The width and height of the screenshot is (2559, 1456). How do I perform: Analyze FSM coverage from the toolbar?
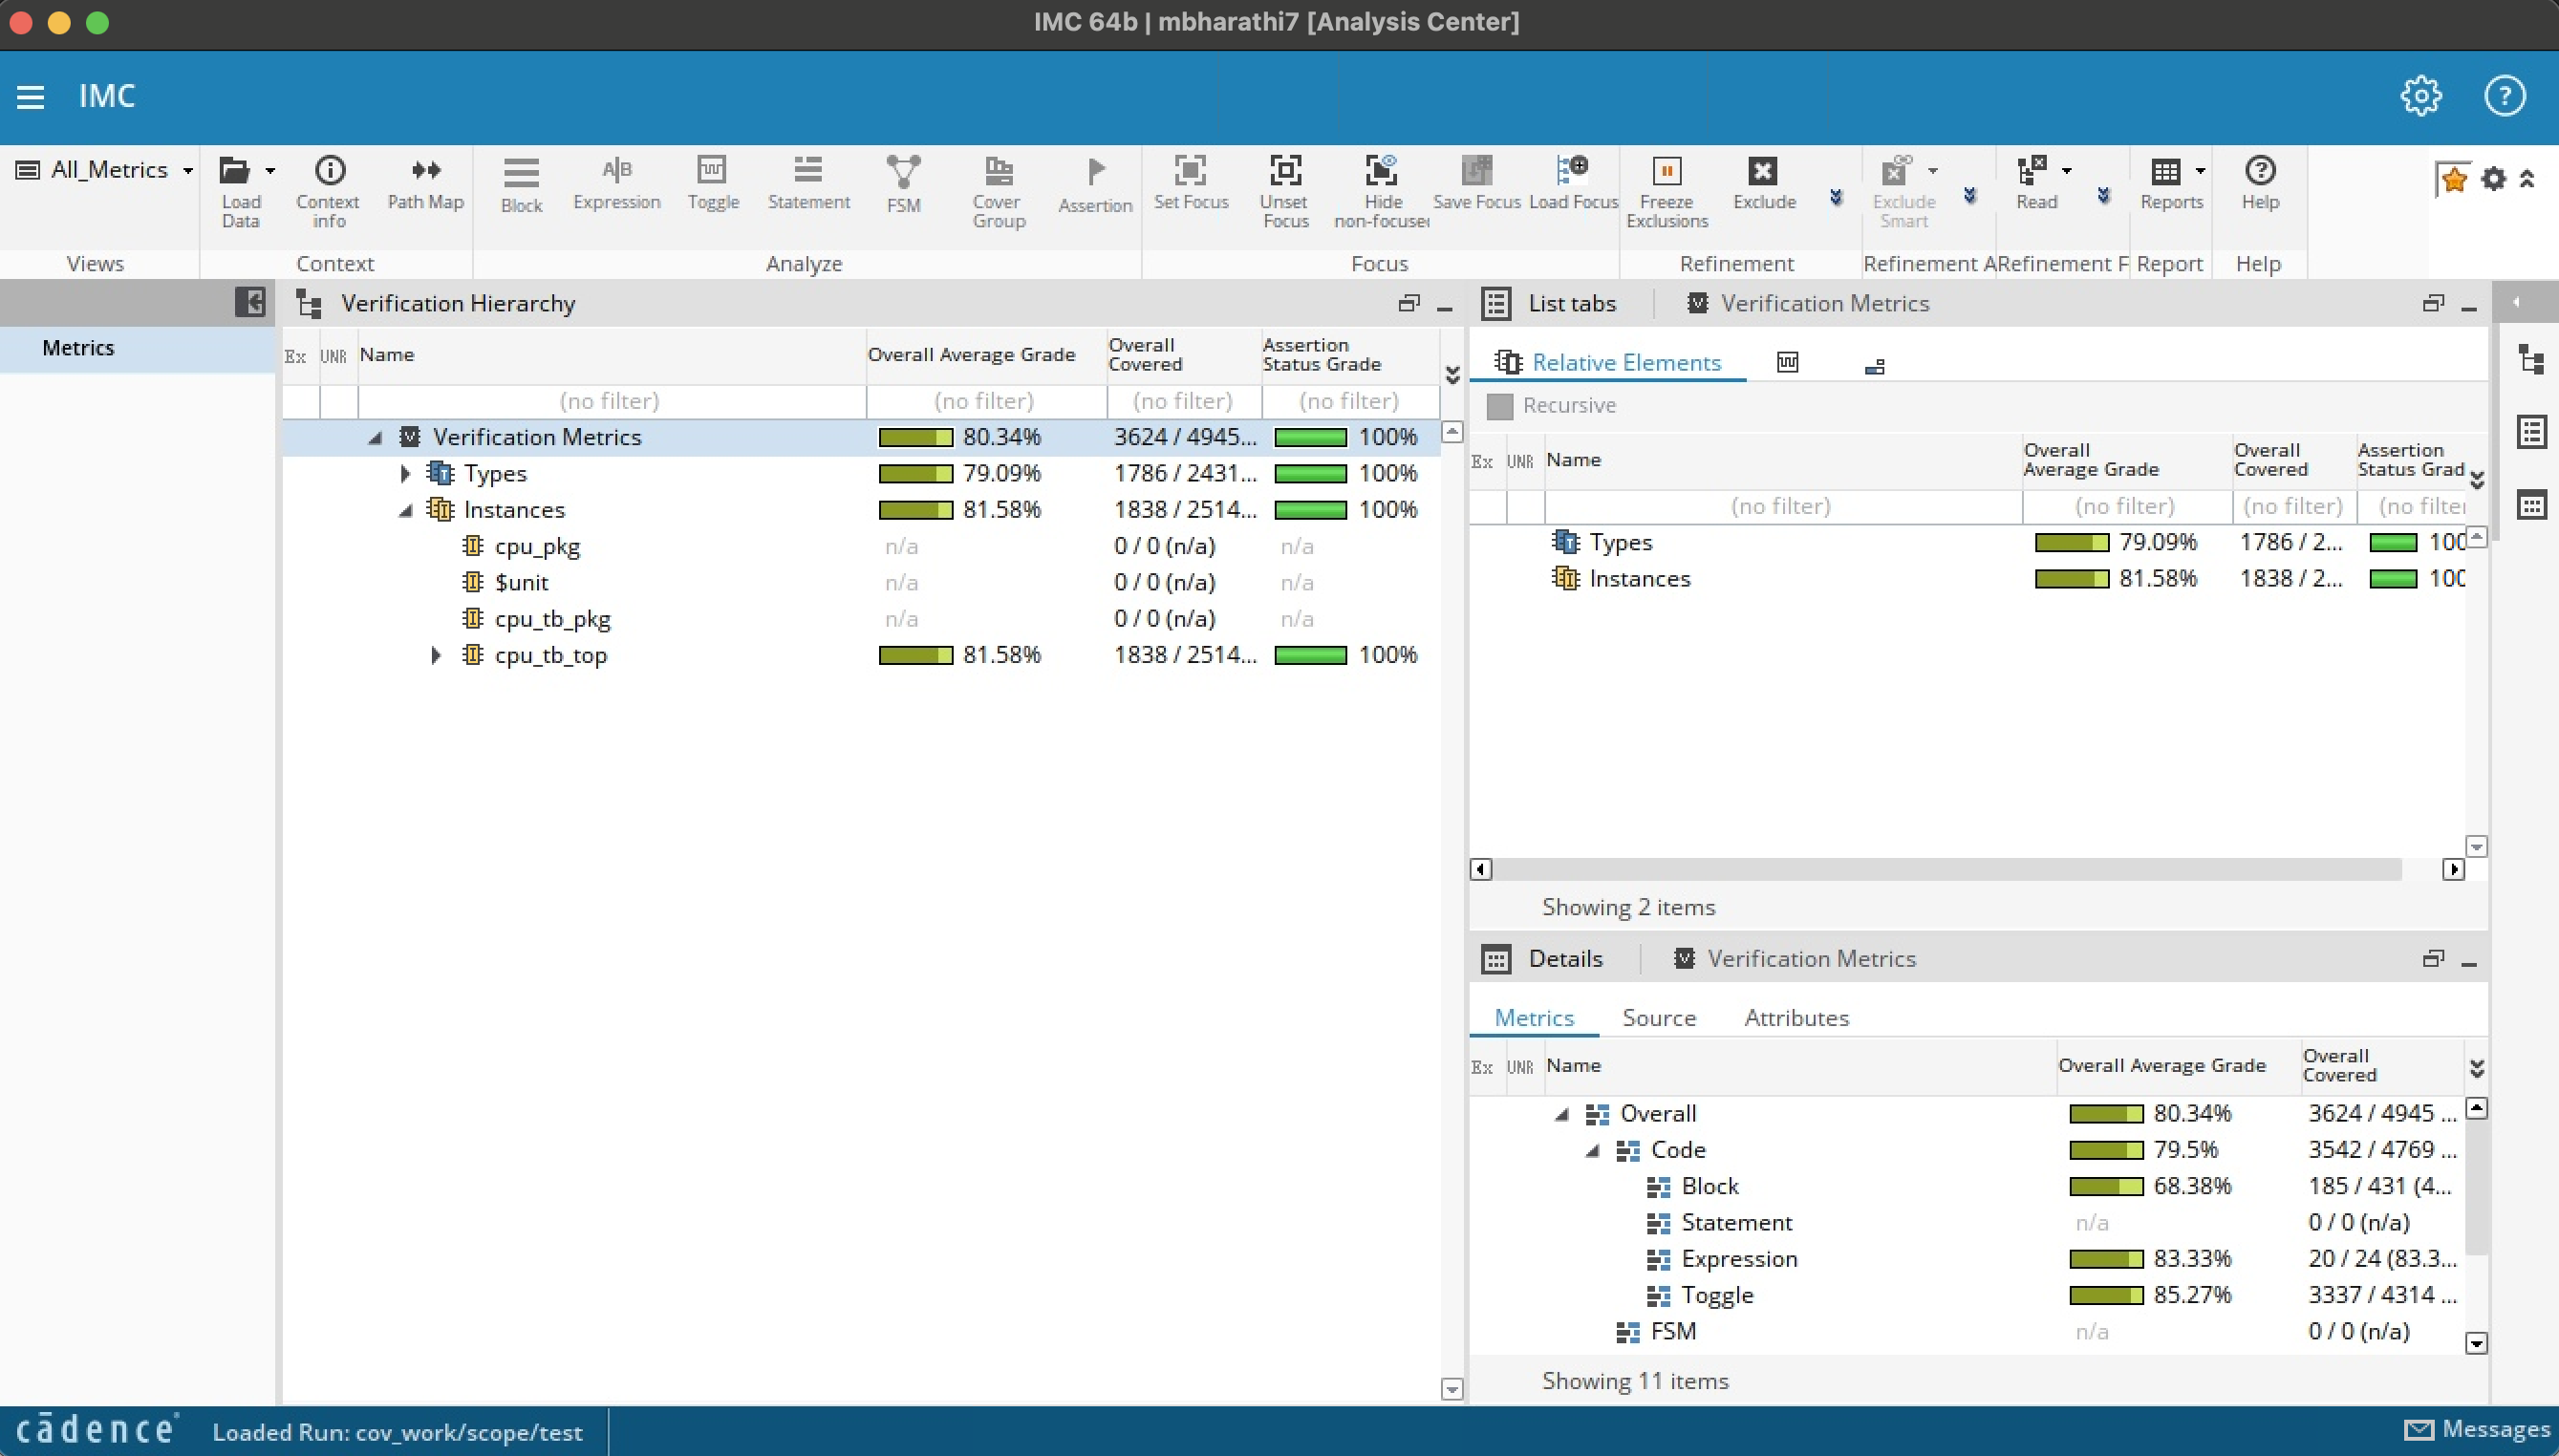click(903, 186)
